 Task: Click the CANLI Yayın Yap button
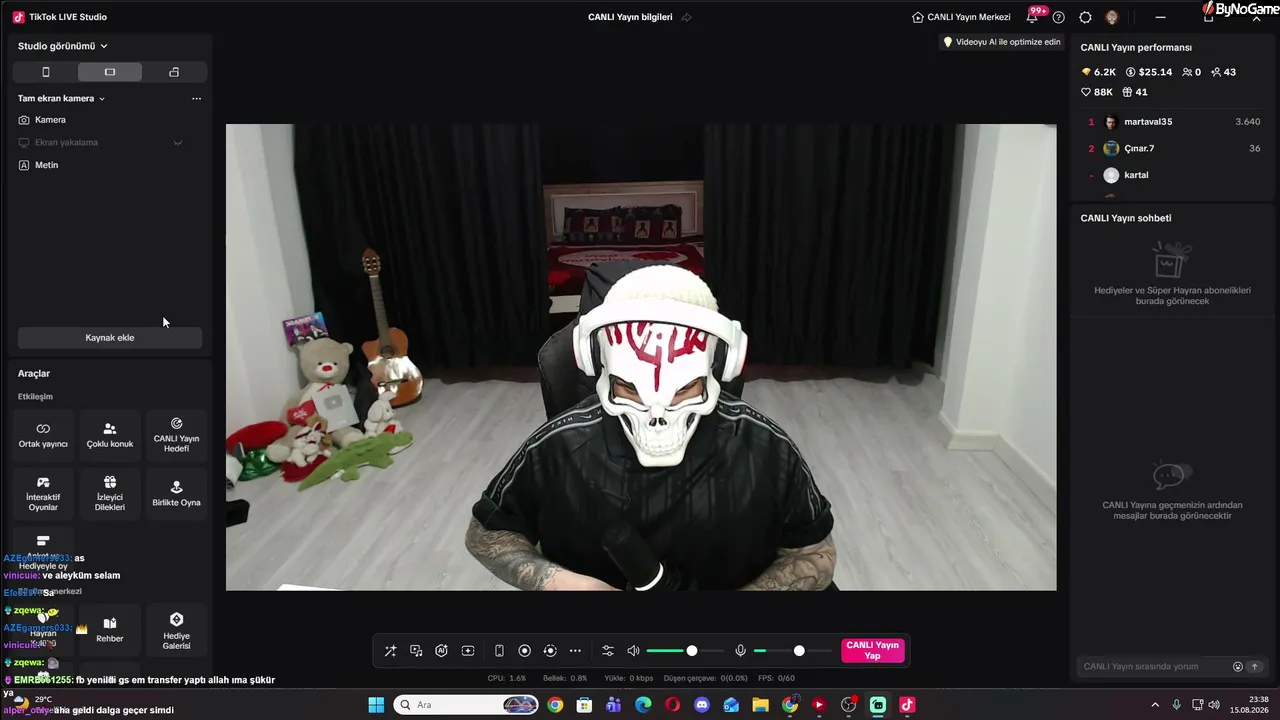click(x=873, y=651)
